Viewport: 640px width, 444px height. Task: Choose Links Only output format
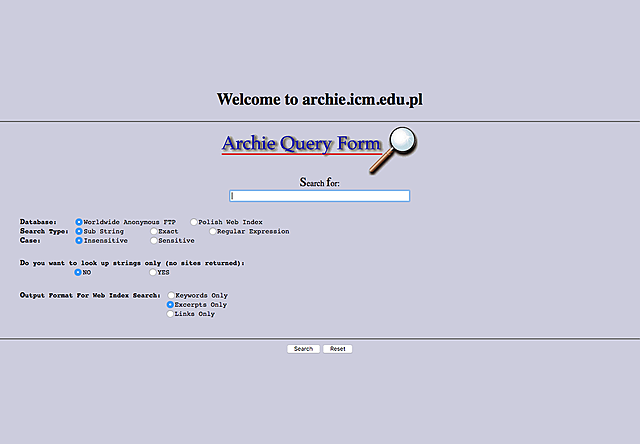pyautogui.click(x=170, y=314)
